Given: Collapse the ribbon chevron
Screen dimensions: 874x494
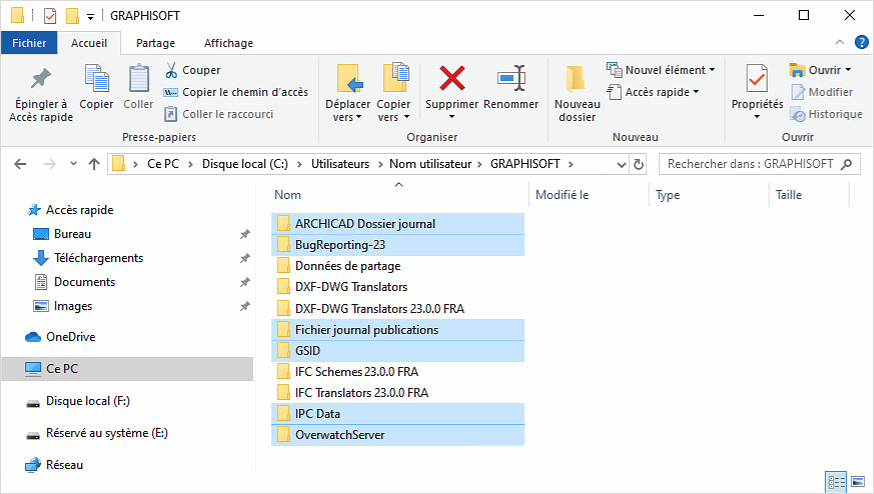Looking at the screenshot, I should 839,42.
